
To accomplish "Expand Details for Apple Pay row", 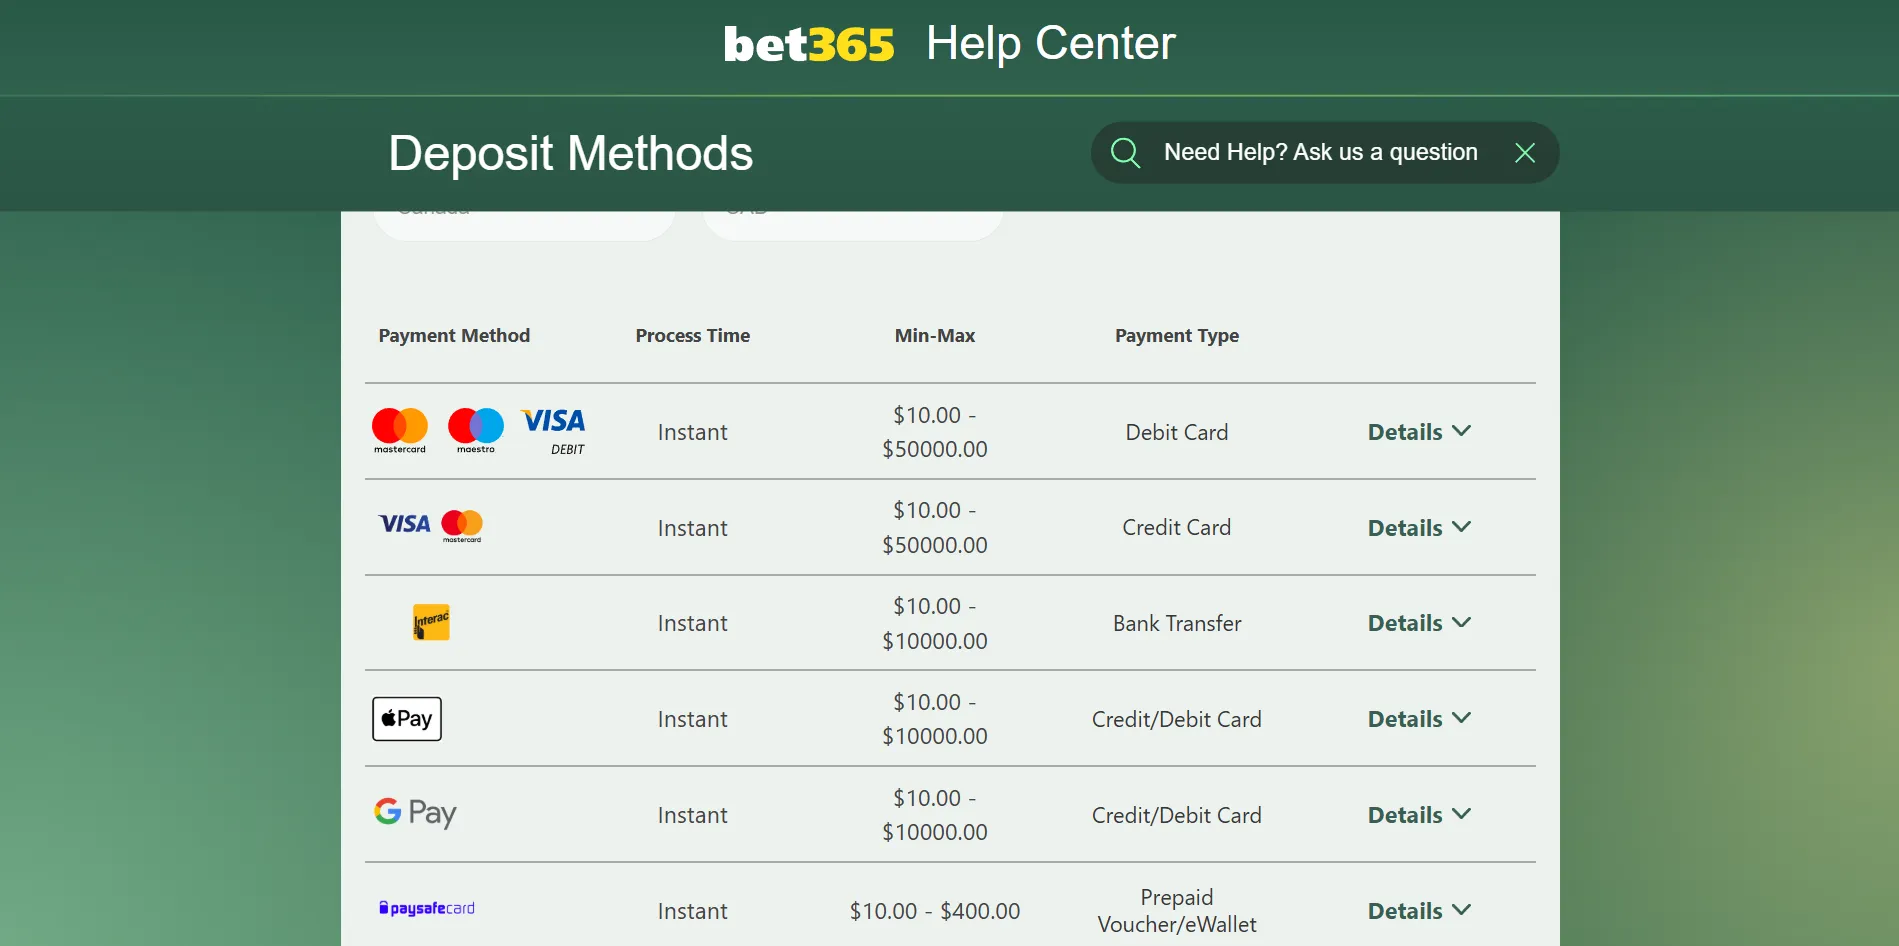I will pyautogui.click(x=1419, y=719).
